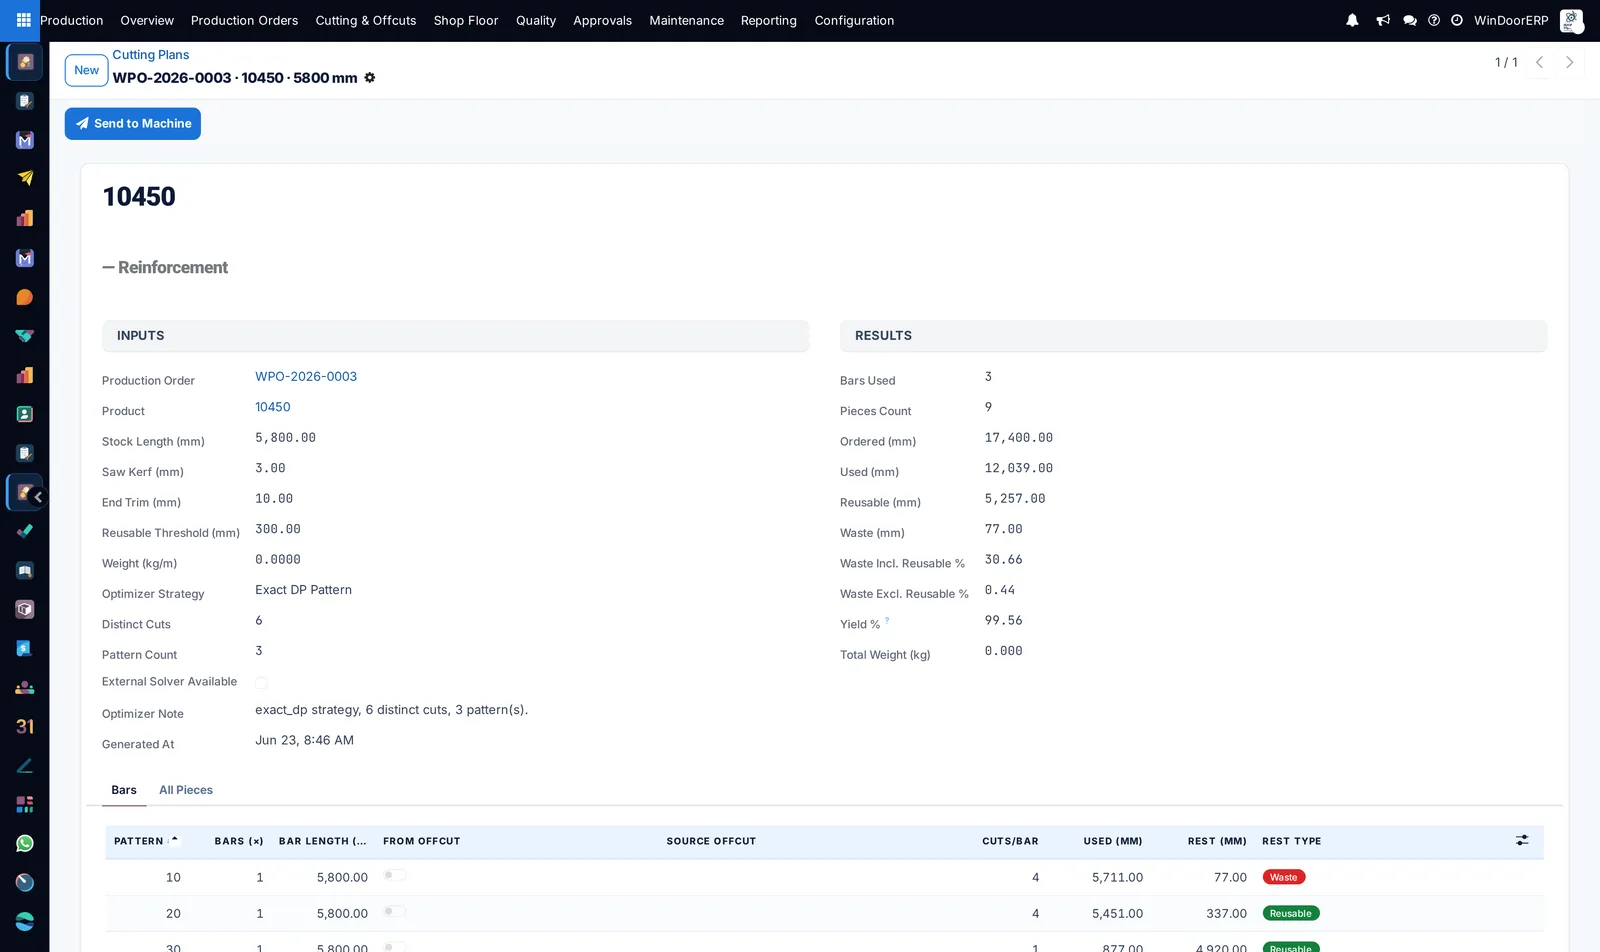
Task: Open the Cutting & Offcuts menu
Action: 366,20
